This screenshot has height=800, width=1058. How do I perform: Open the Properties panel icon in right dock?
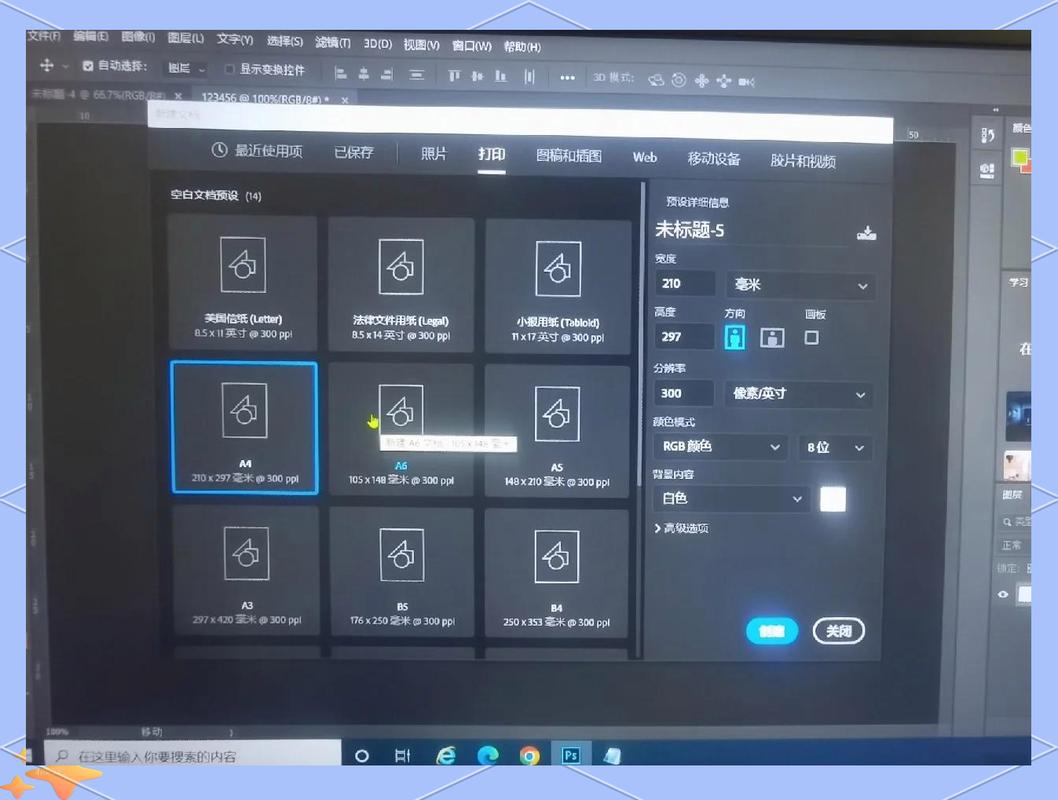pyautogui.click(x=987, y=169)
